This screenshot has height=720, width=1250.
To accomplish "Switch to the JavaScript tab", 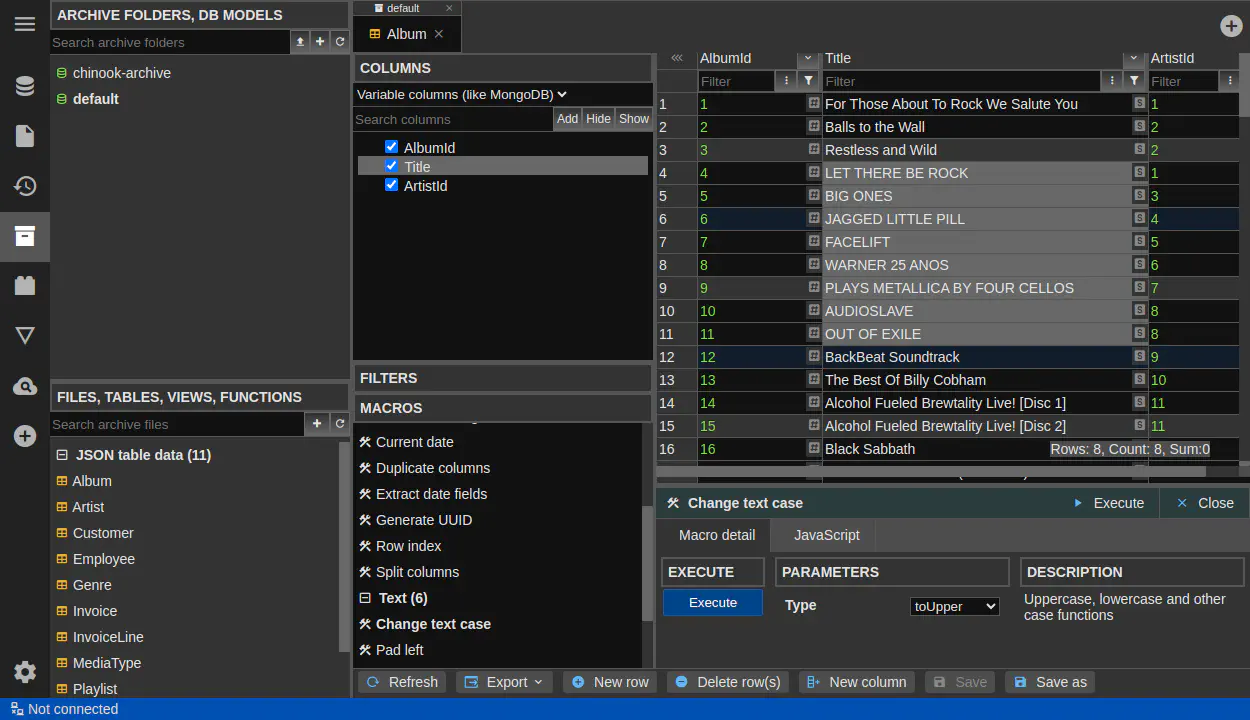I will click(x=827, y=535).
